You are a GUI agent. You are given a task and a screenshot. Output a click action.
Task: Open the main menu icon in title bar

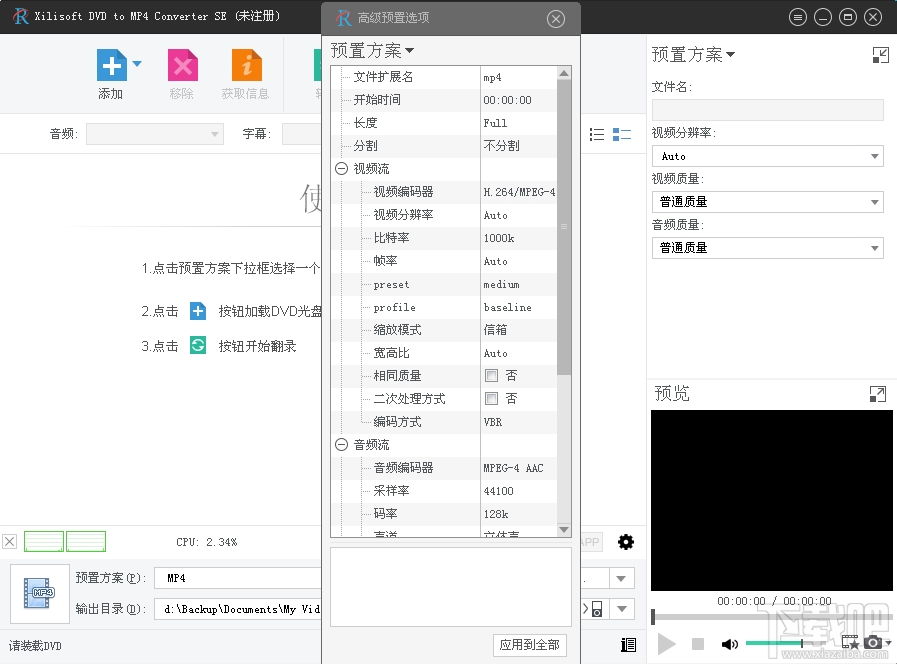(797, 17)
